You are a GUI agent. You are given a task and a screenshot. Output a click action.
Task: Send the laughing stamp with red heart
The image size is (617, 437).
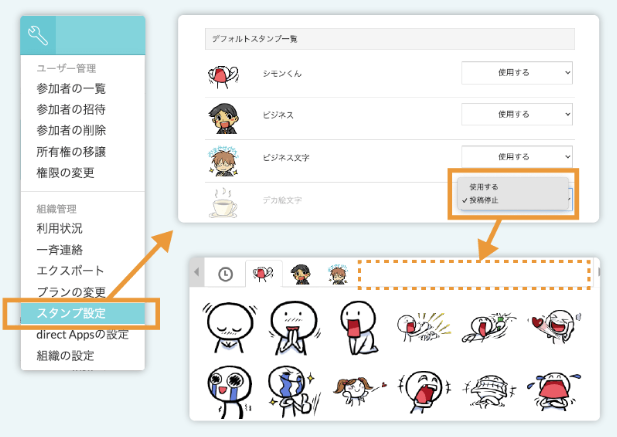point(555,326)
